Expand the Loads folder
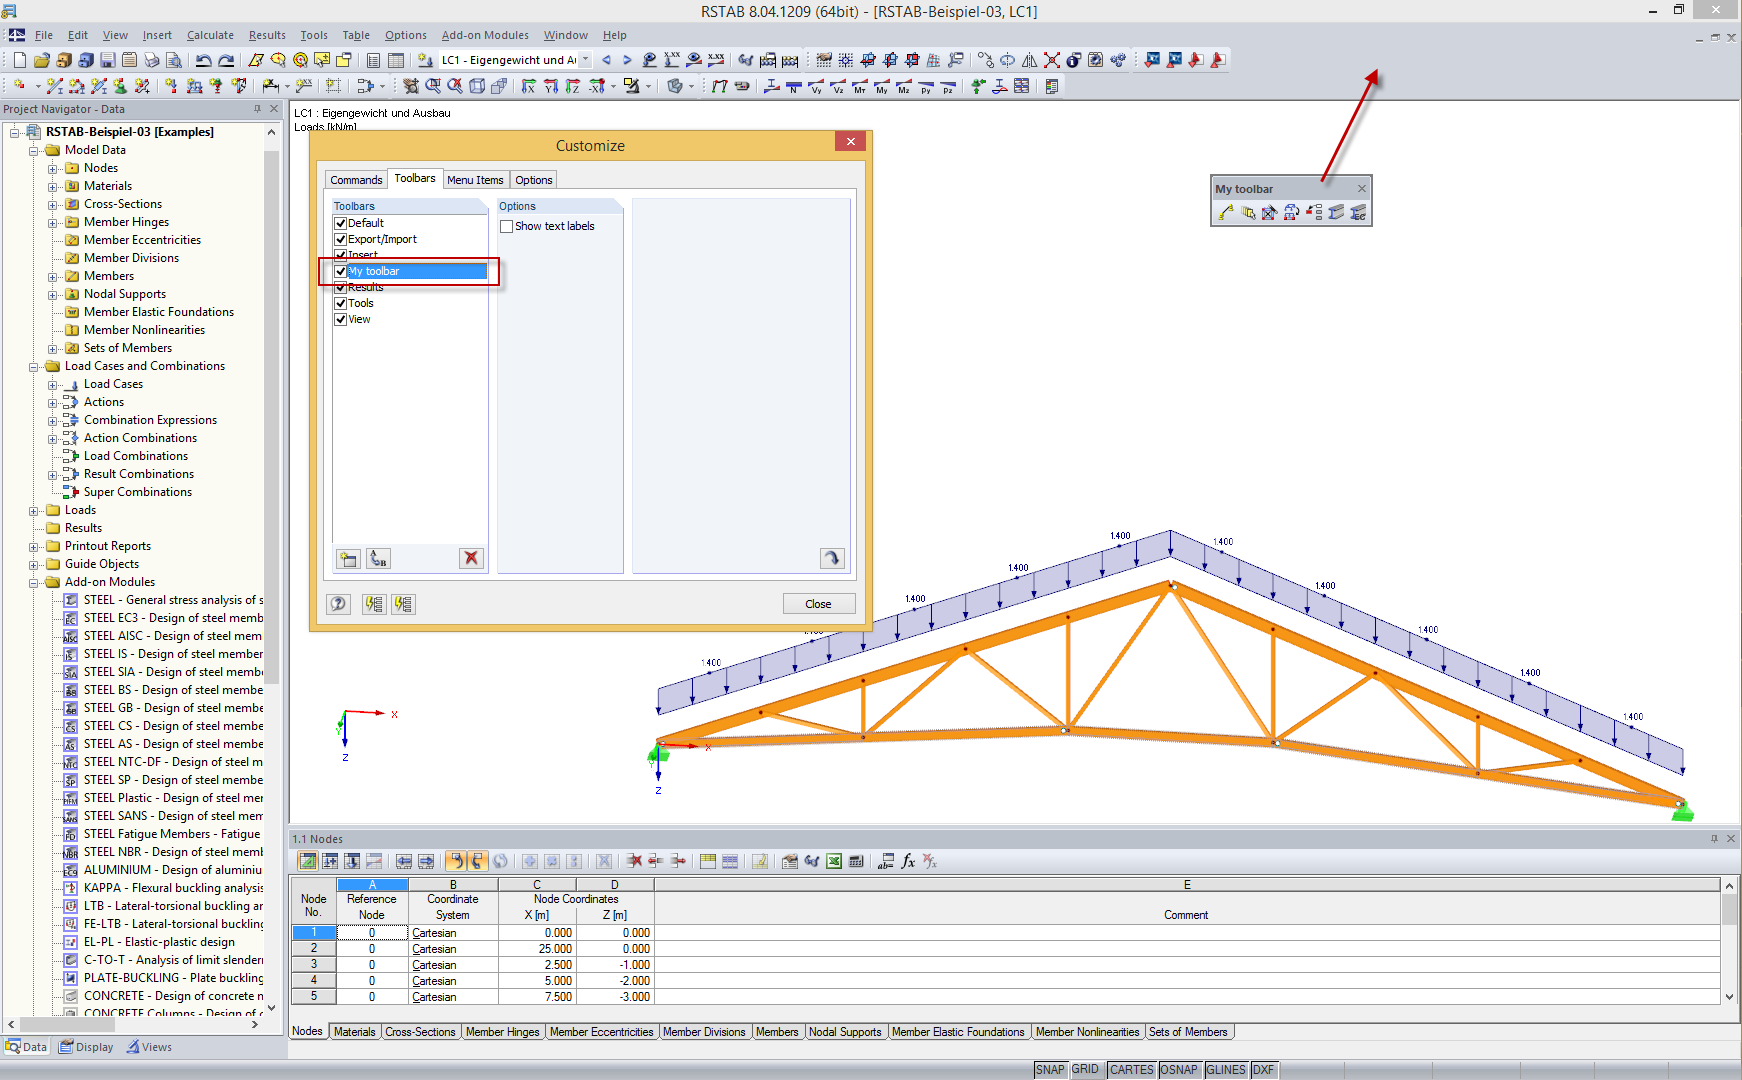 tap(34, 511)
